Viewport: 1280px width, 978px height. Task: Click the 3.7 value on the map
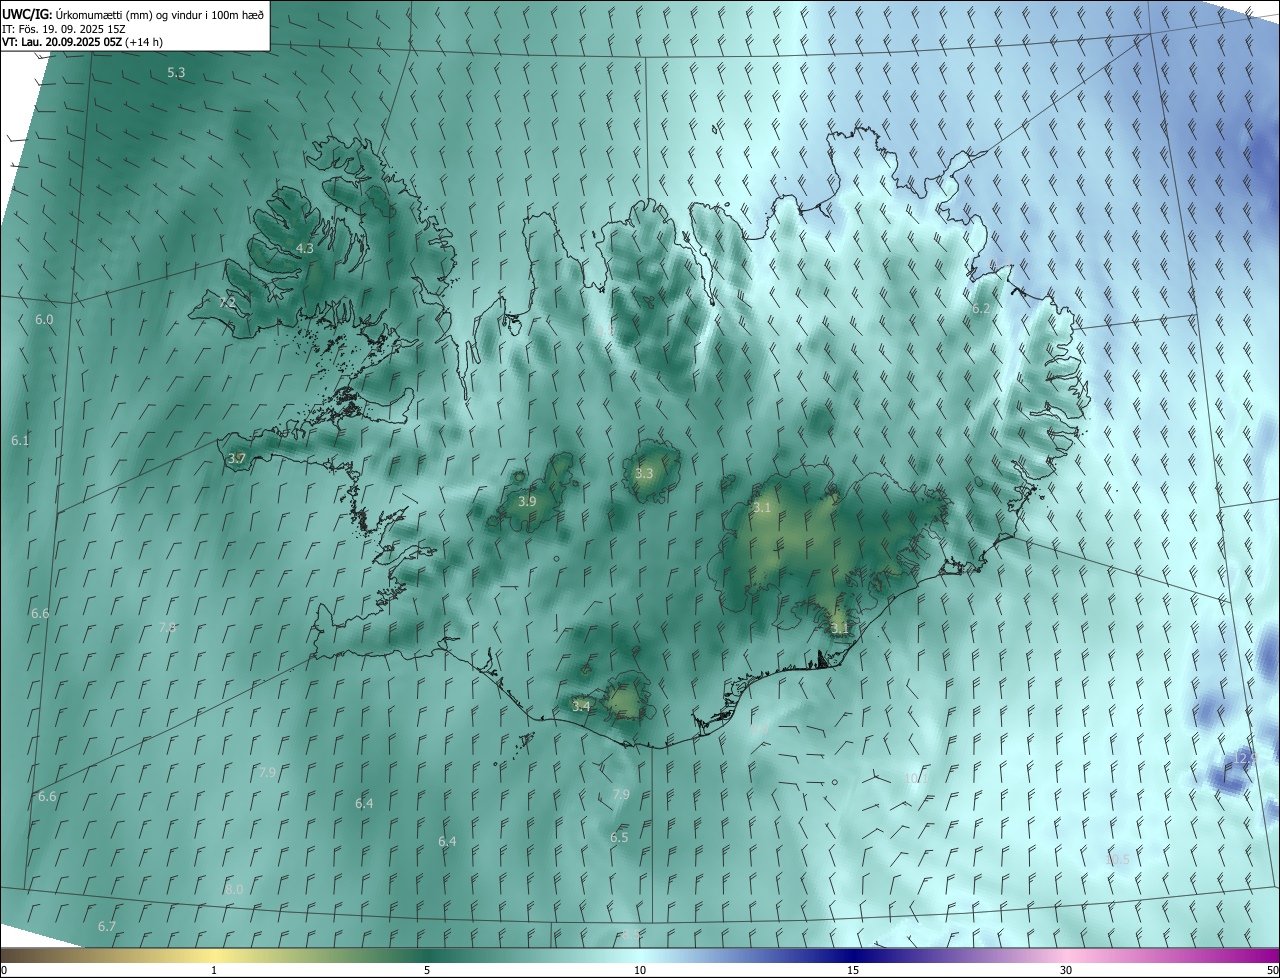point(236,459)
